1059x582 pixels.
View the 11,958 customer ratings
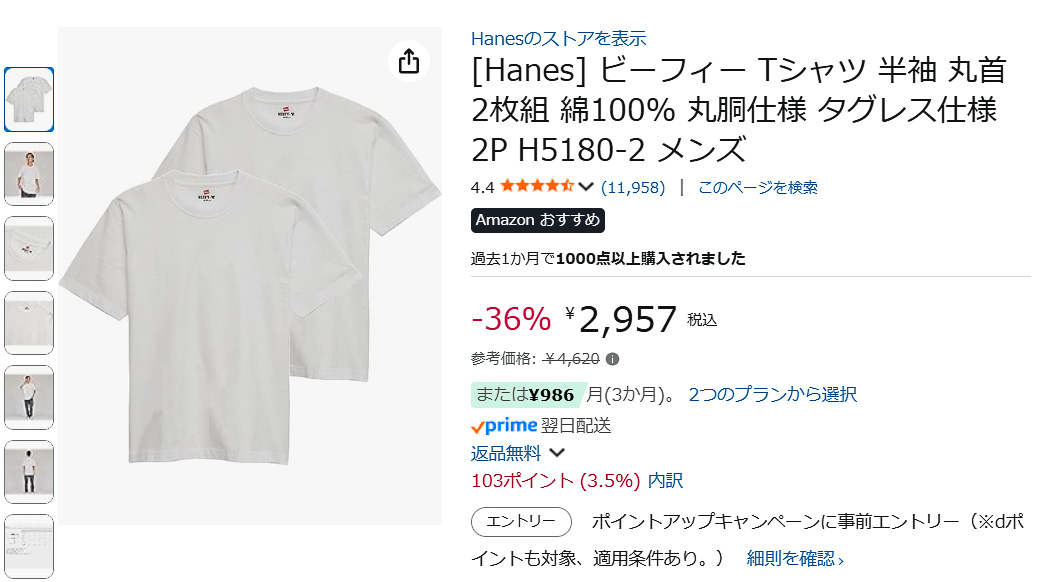coord(632,186)
